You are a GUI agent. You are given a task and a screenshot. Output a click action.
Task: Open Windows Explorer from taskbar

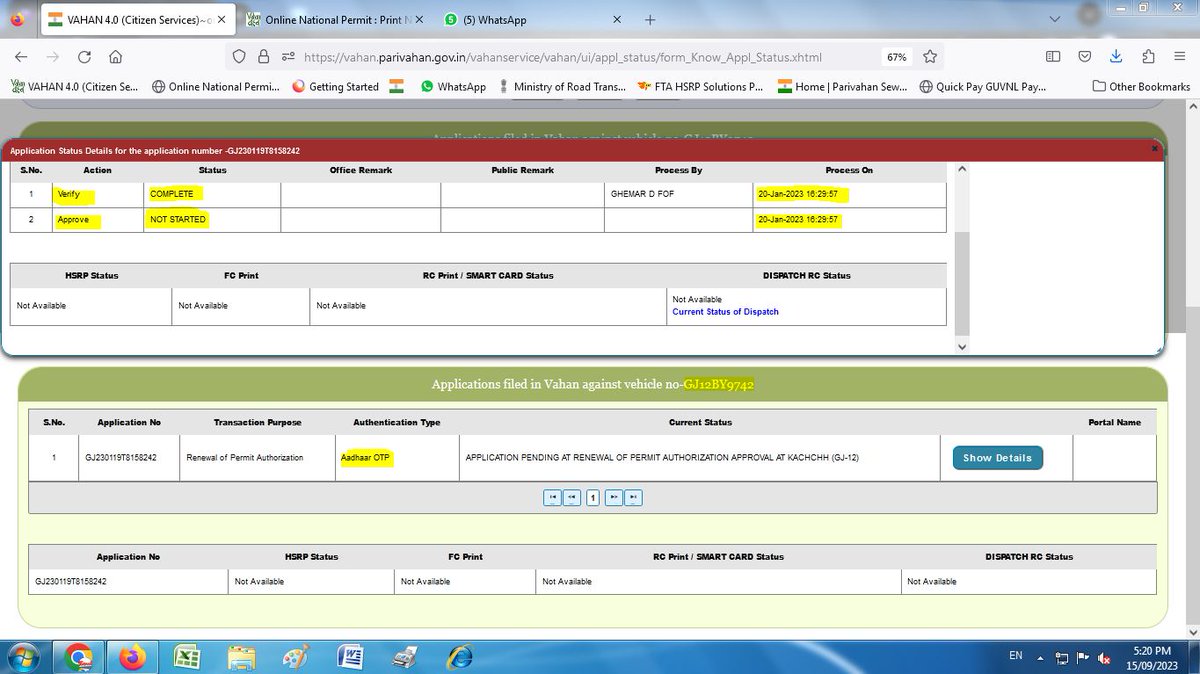241,657
